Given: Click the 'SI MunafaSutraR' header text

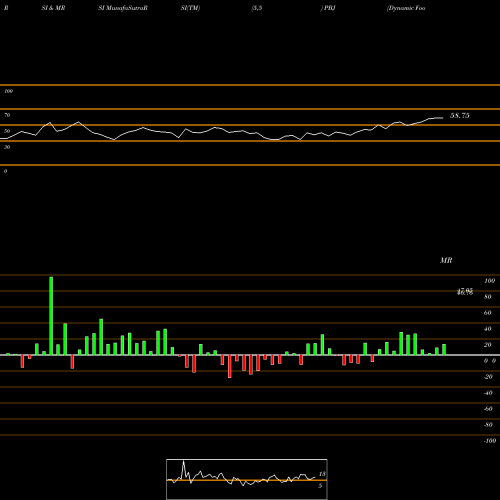Looking at the screenshot, I should pos(123,8).
